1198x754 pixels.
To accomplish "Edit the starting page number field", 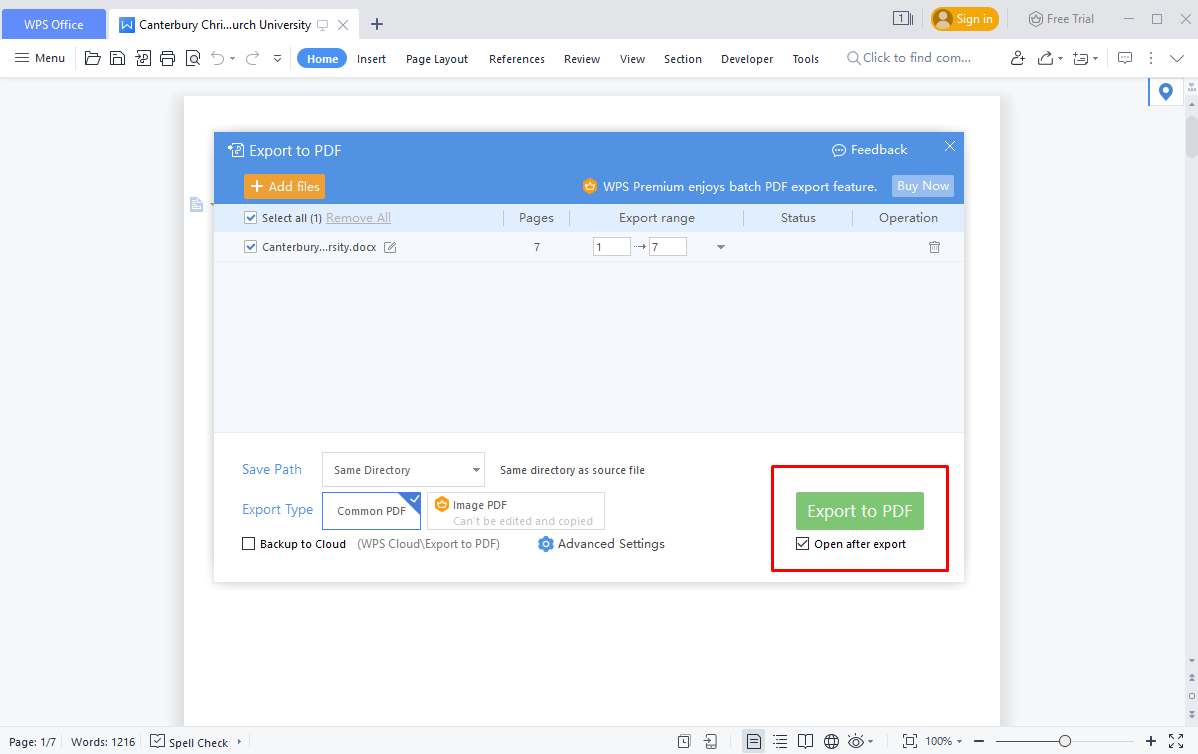I will [611, 246].
